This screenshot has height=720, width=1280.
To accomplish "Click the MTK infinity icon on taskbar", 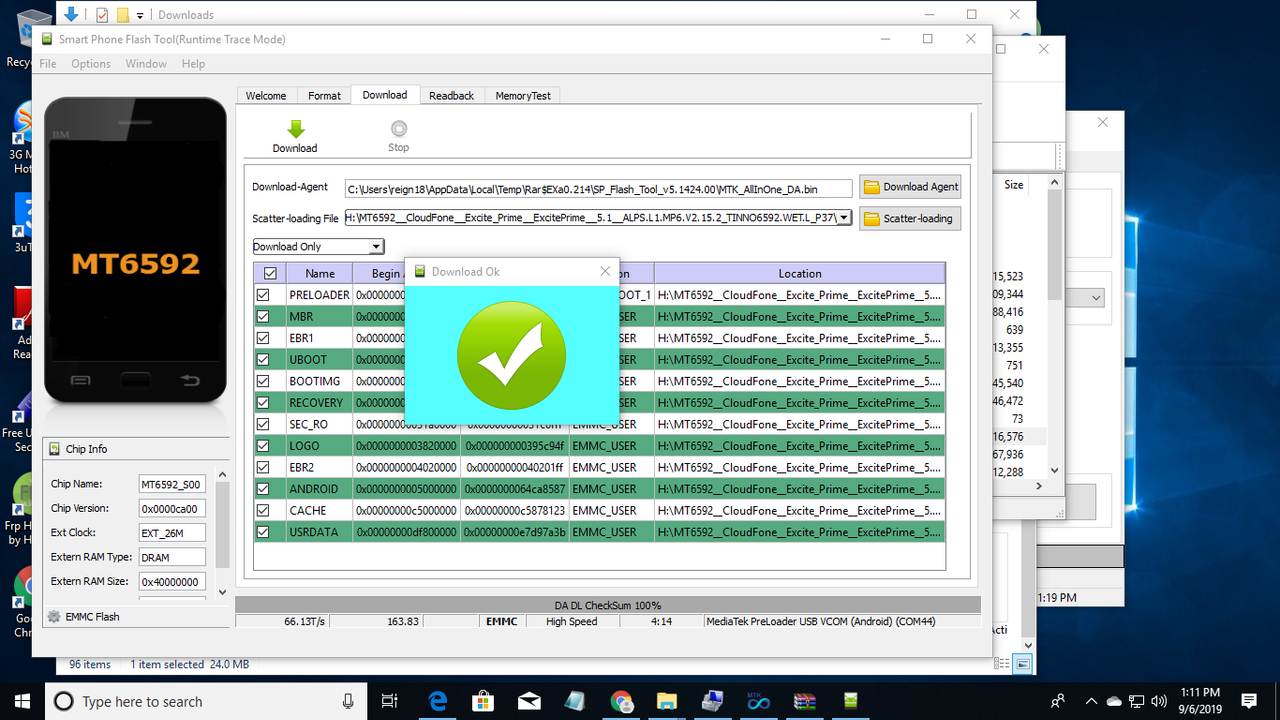I will pos(757,701).
